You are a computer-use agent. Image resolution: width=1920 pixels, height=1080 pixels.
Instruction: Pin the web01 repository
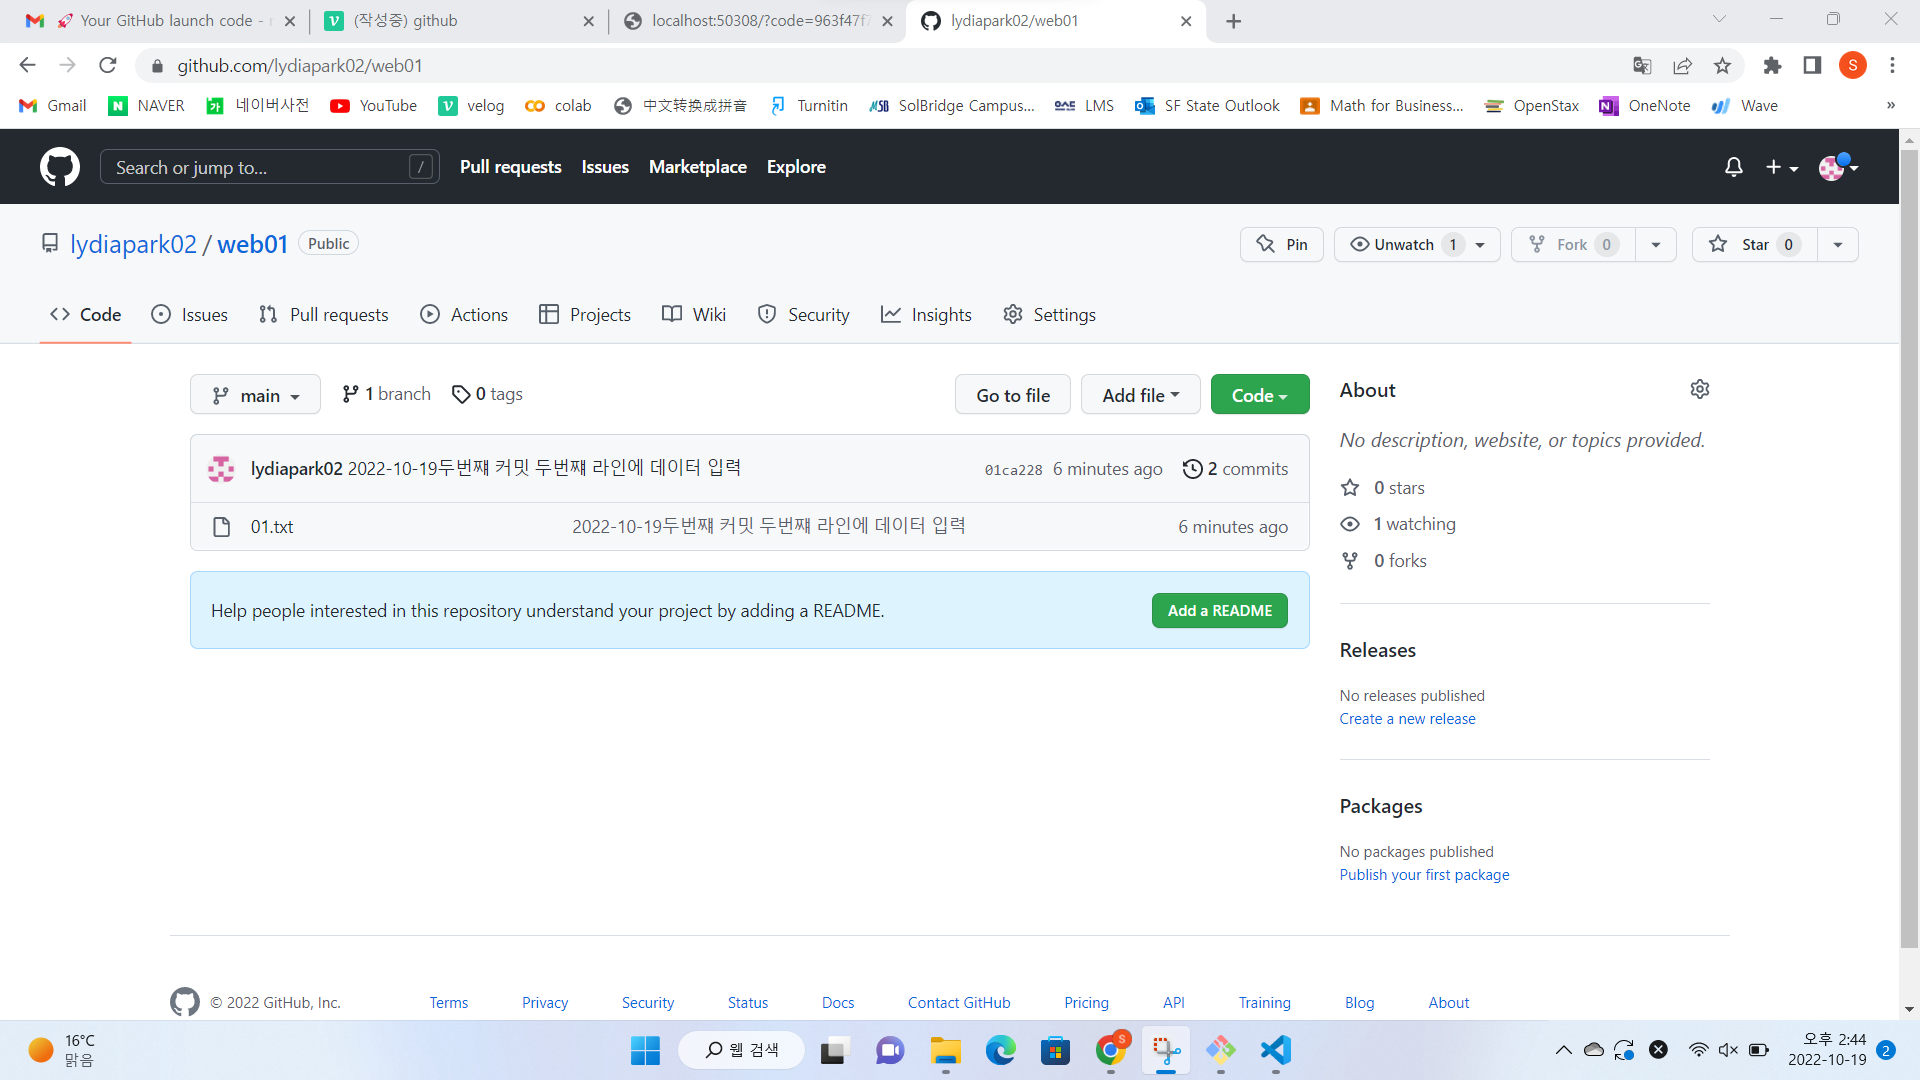point(1281,244)
